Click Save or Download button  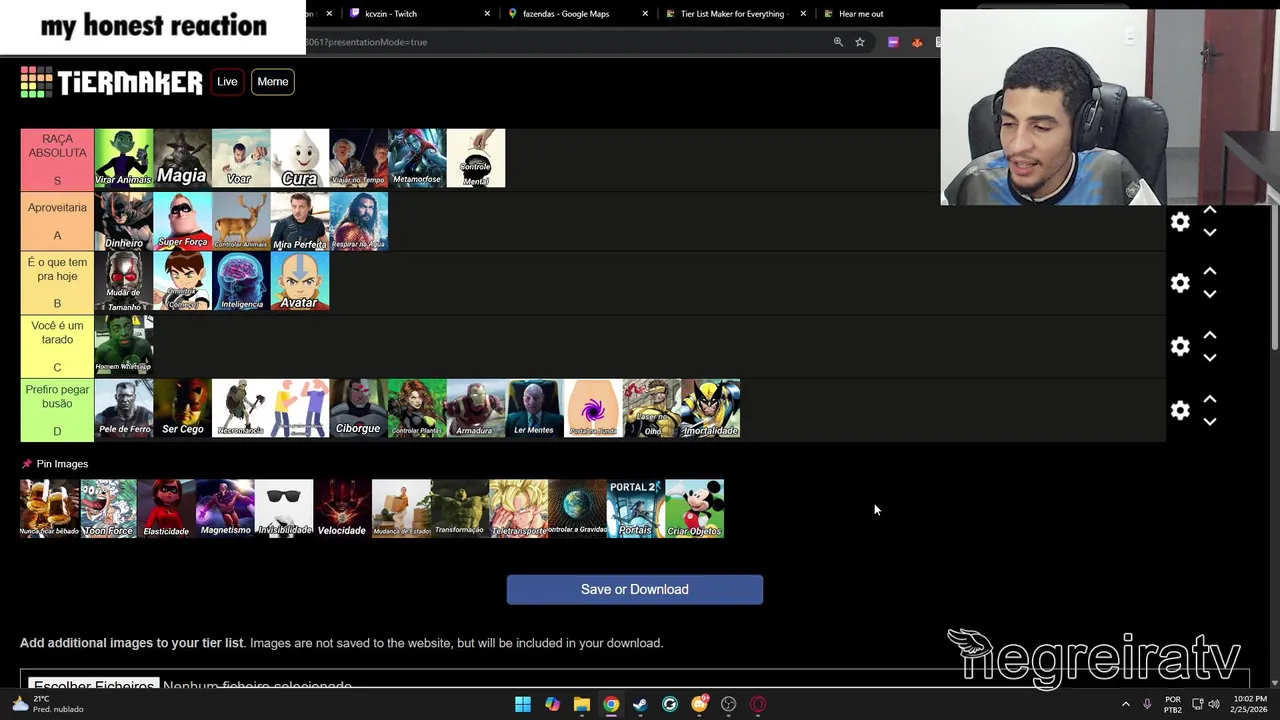click(x=635, y=590)
